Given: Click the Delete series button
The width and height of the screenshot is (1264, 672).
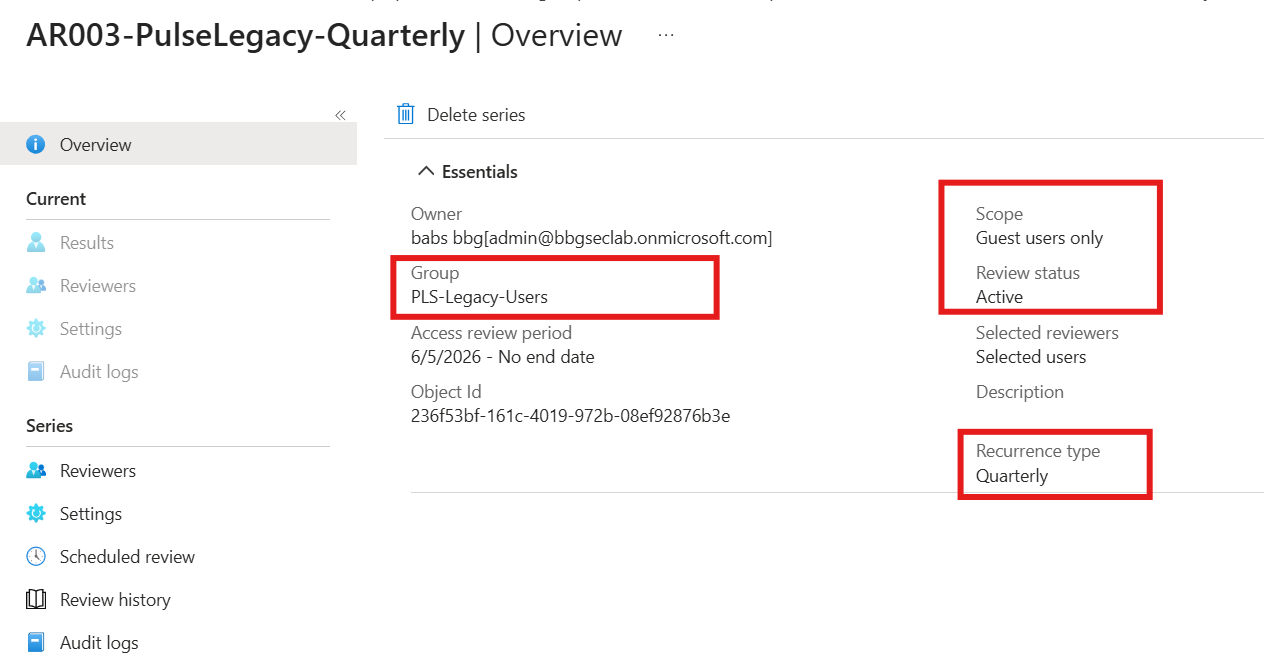Looking at the screenshot, I should click(x=461, y=115).
